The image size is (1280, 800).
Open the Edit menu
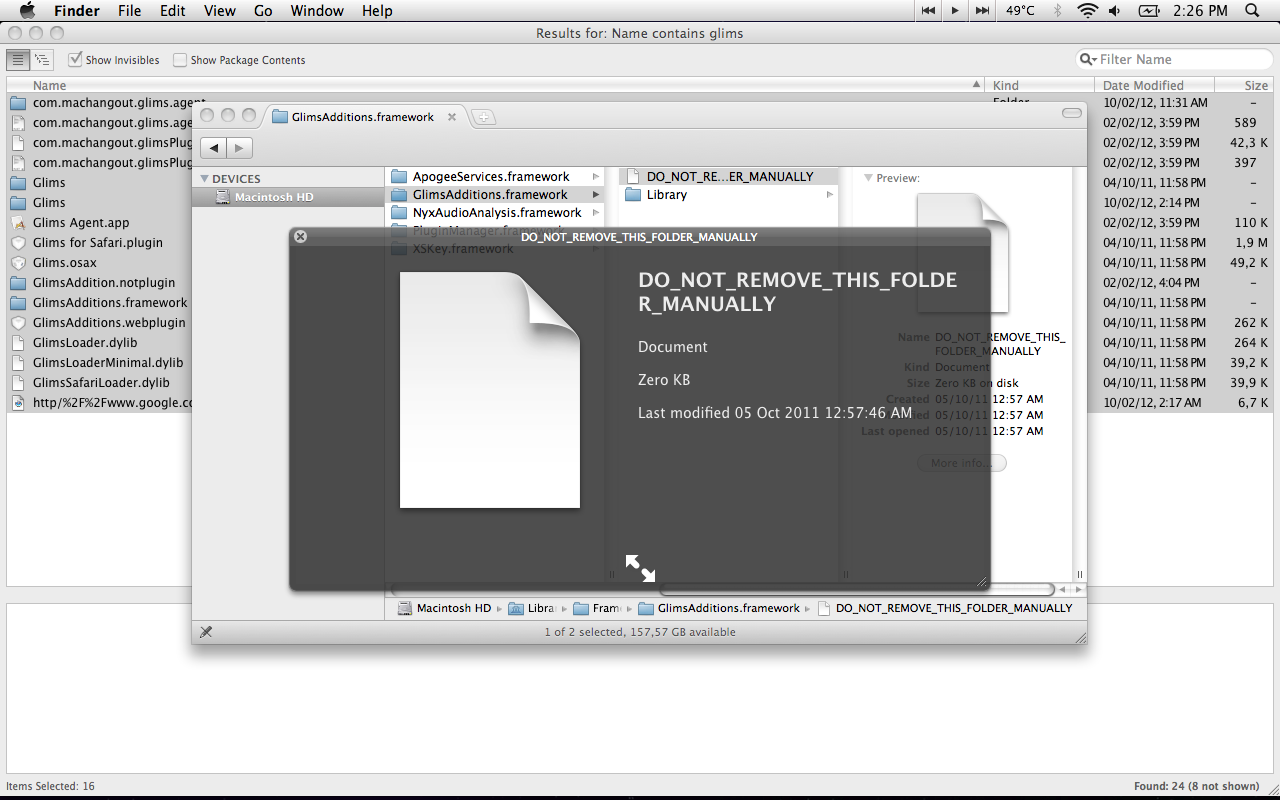[173, 11]
